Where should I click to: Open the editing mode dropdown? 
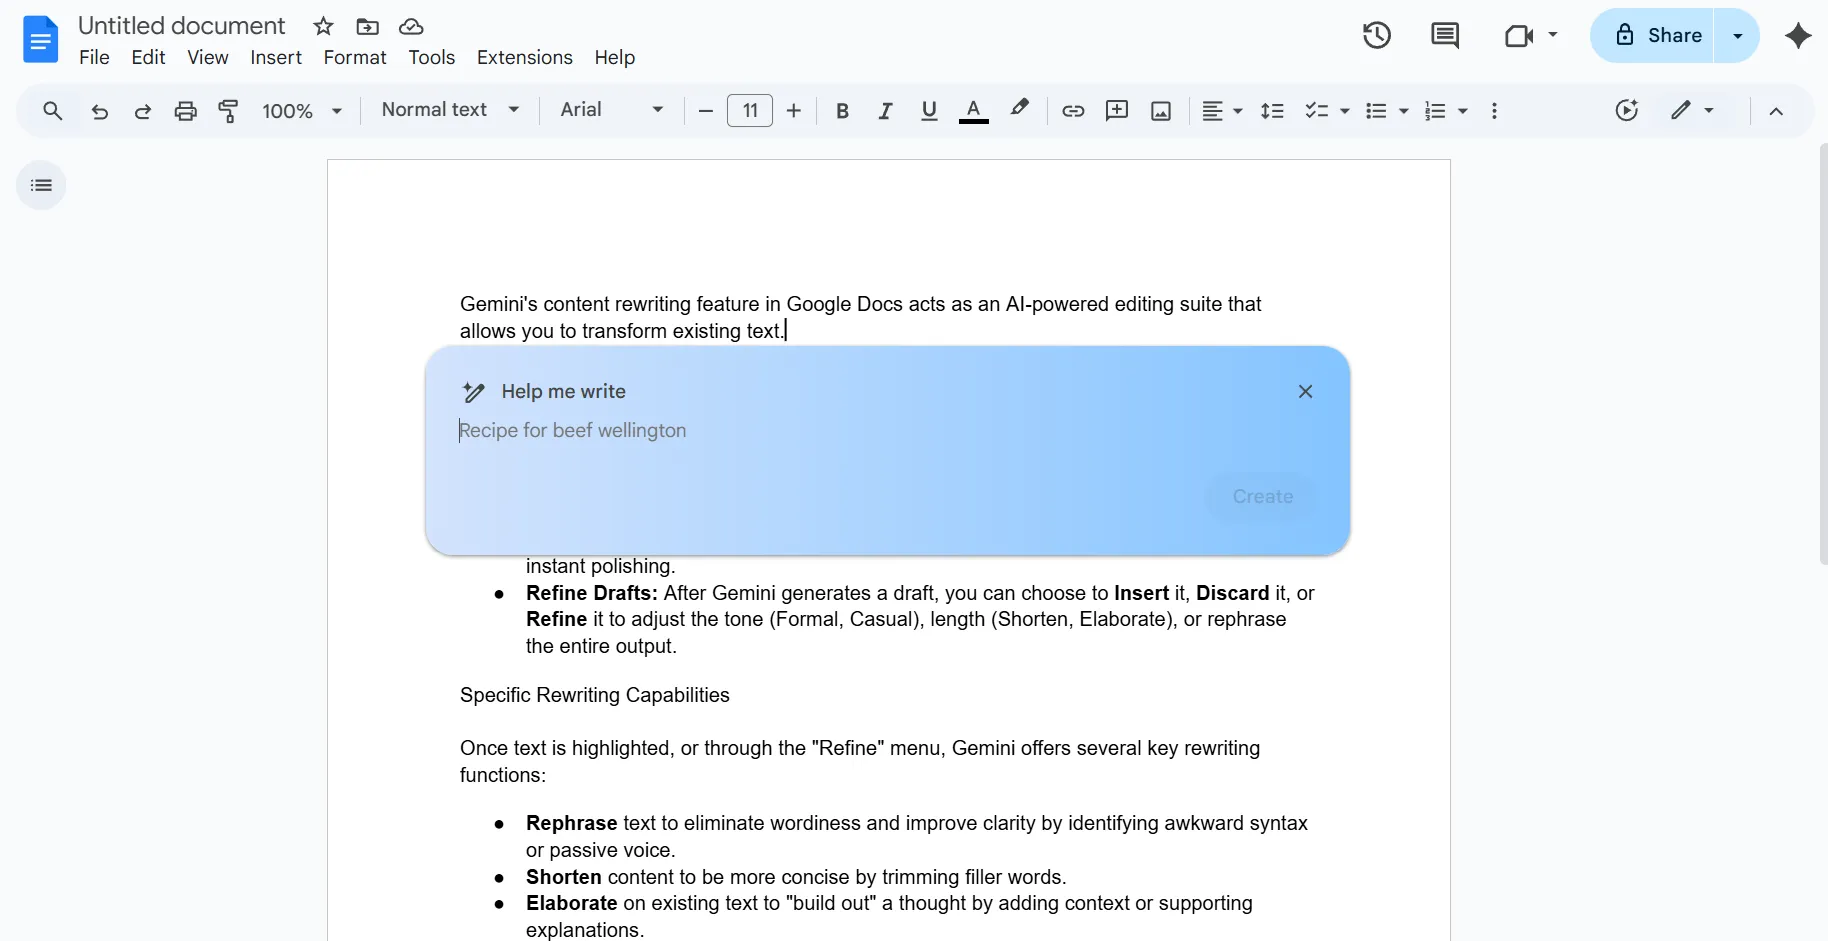pyautogui.click(x=1692, y=110)
